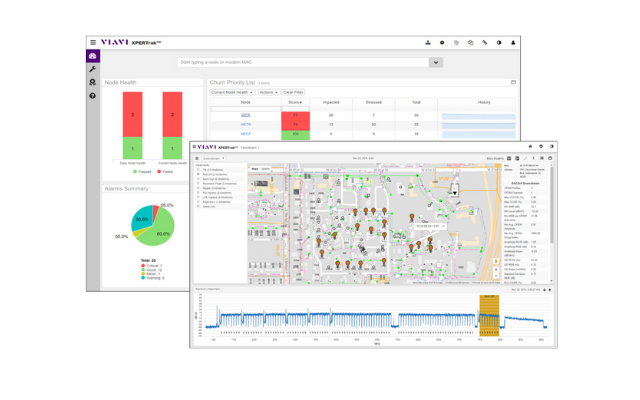The height and width of the screenshot is (400, 640).
Task: Click the award badge icon in sidebar
Action: pos(93,82)
